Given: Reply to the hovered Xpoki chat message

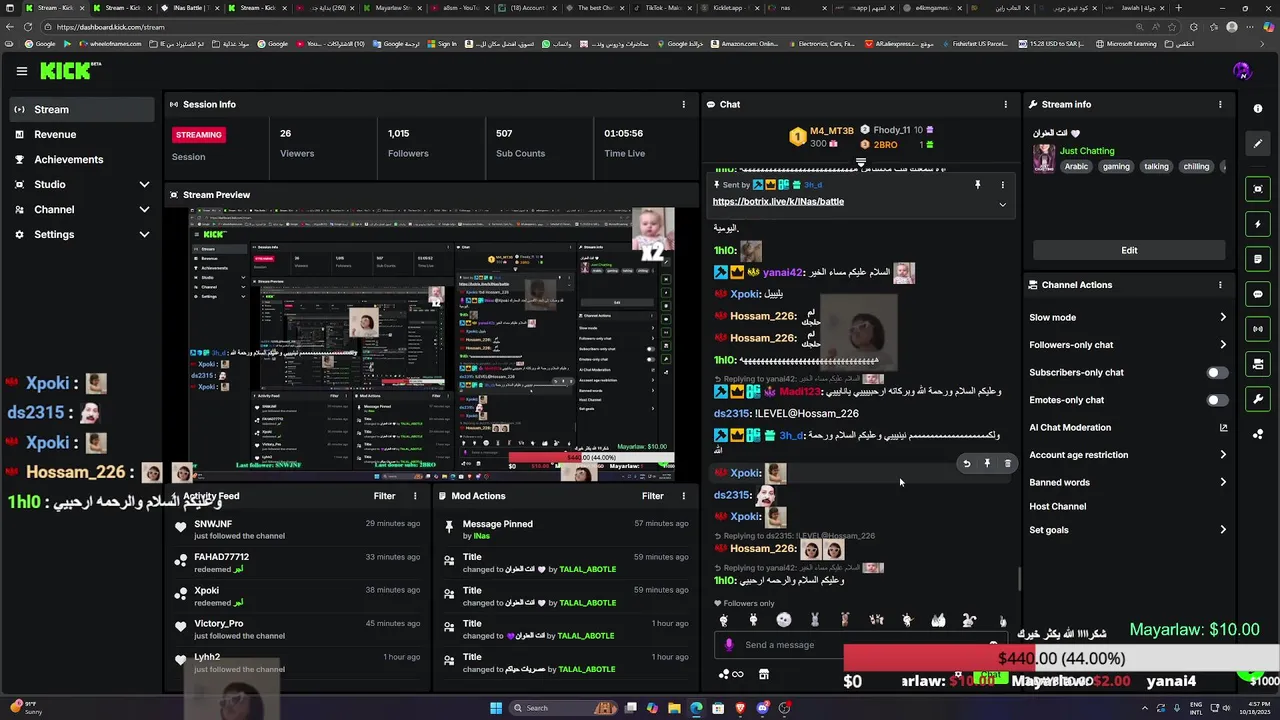Looking at the screenshot, I should coord(966,464).
